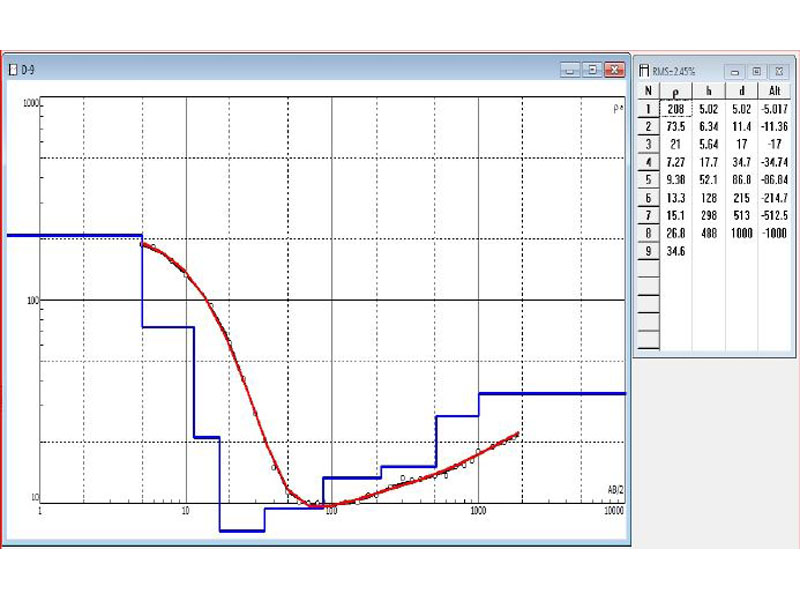Select the h column header
The width and height of the screenshot is (800, 600).
point(708,91)
